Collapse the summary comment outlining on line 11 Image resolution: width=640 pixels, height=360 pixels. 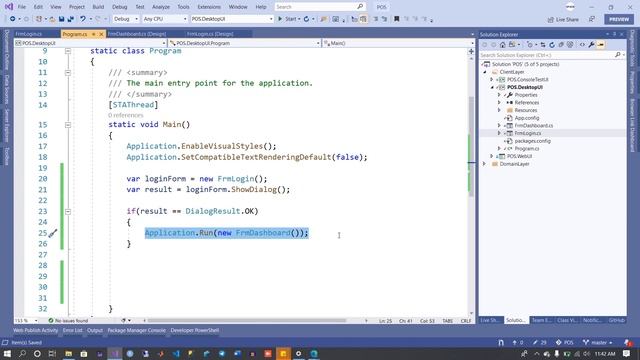(68, 73)
